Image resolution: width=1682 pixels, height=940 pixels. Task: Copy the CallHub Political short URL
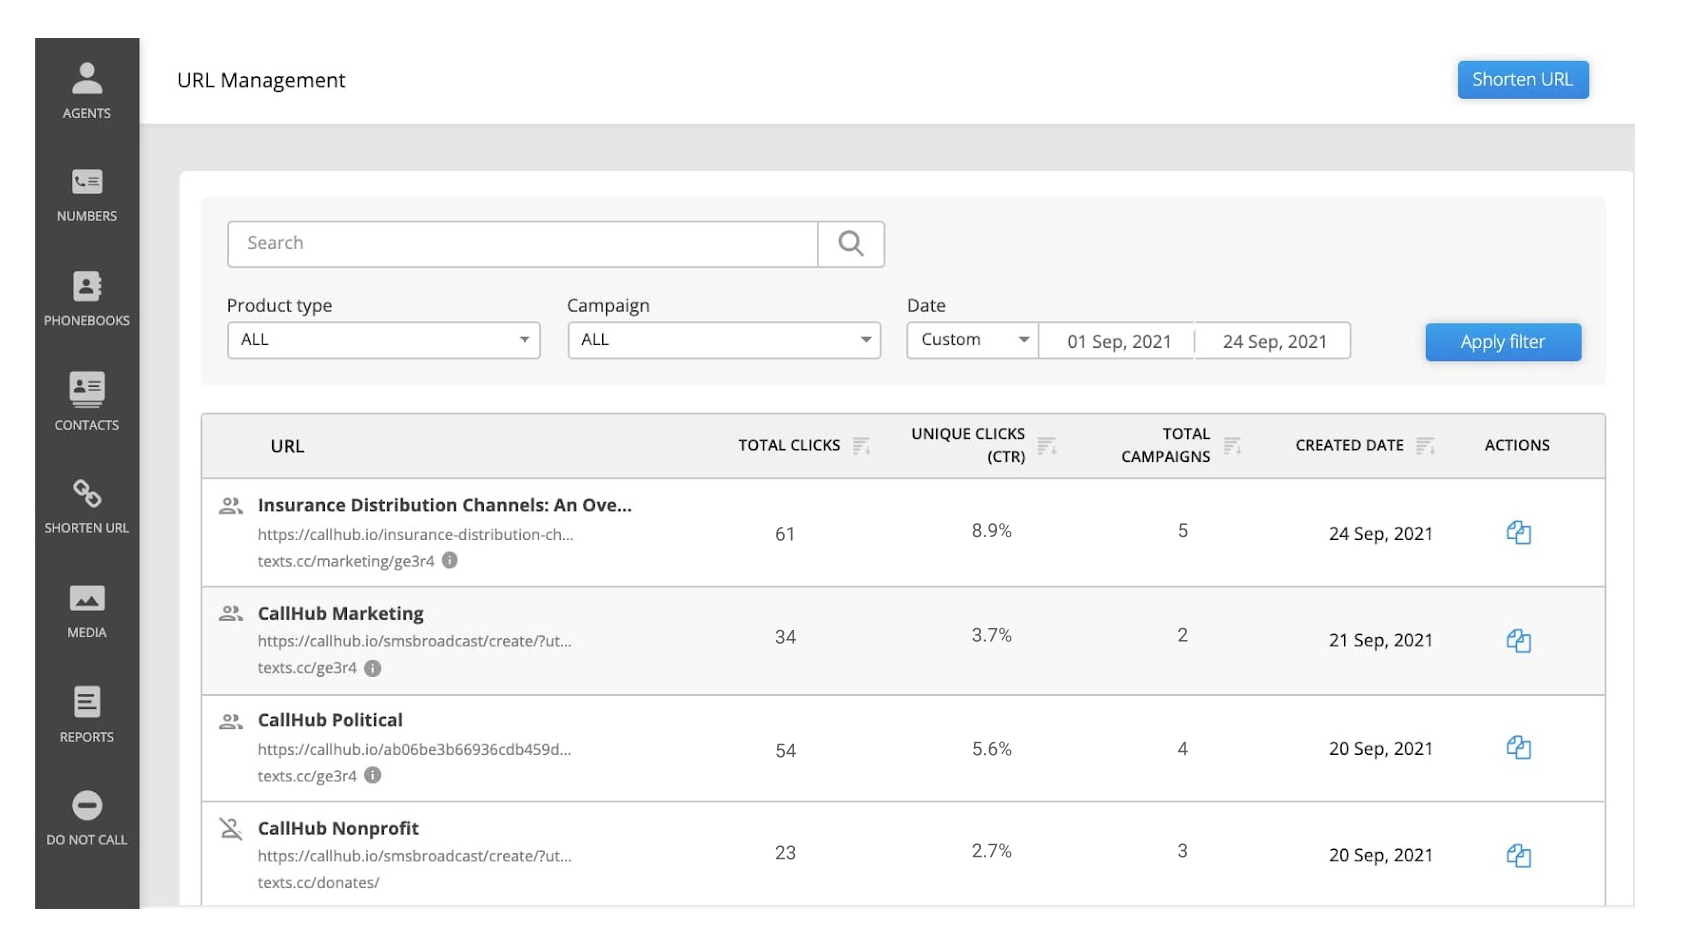1518,748
